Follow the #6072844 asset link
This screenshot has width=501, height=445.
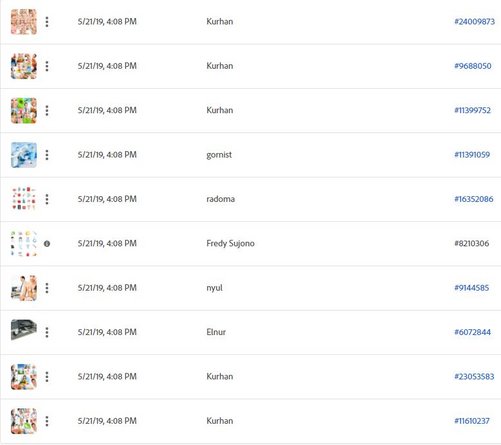[472, 332]
